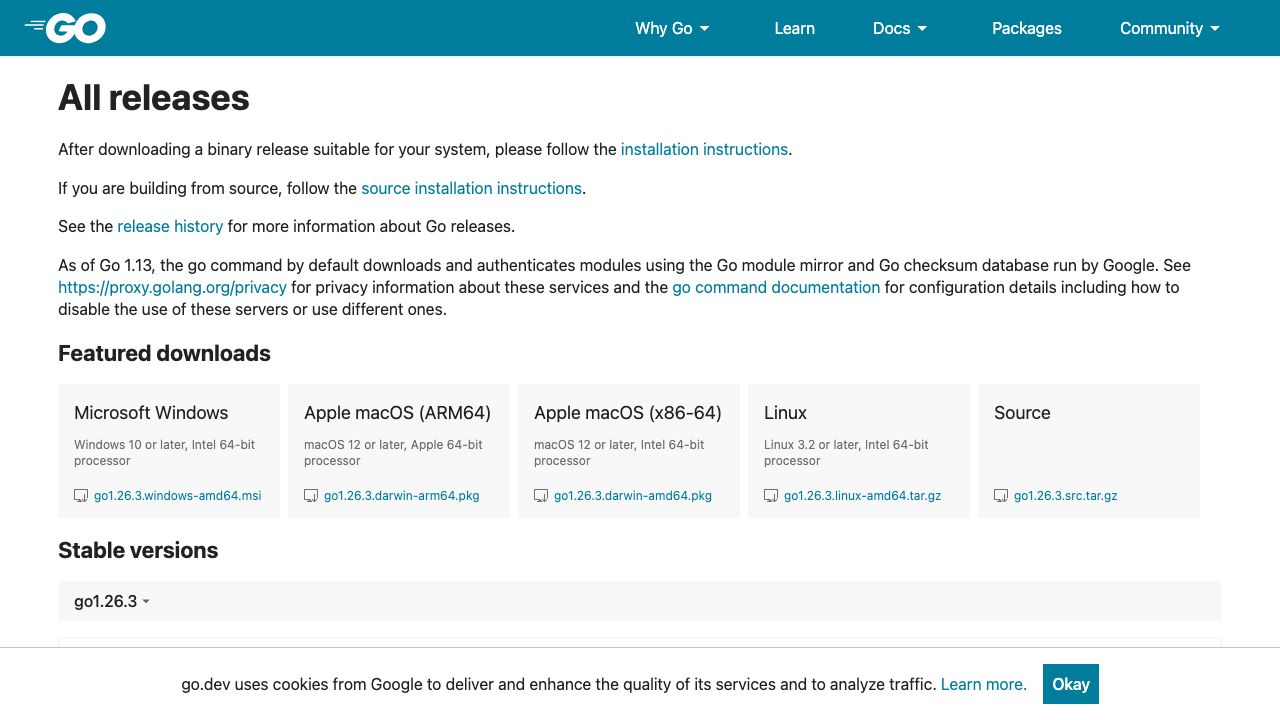The image size is (1280, 720).
Task: Open the Why Go dropdown menu
Action: point(672,28)
